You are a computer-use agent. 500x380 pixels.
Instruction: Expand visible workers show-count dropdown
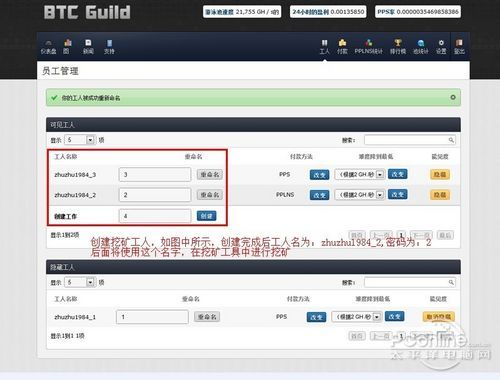coord(80,140)
